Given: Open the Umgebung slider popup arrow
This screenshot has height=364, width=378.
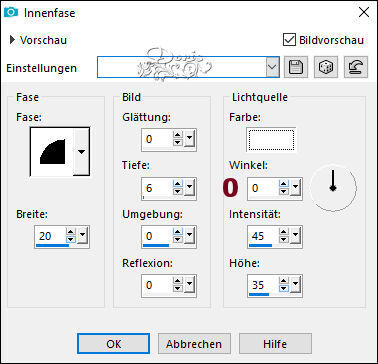Looking at the screenshot, I should (x=189, y=236).
